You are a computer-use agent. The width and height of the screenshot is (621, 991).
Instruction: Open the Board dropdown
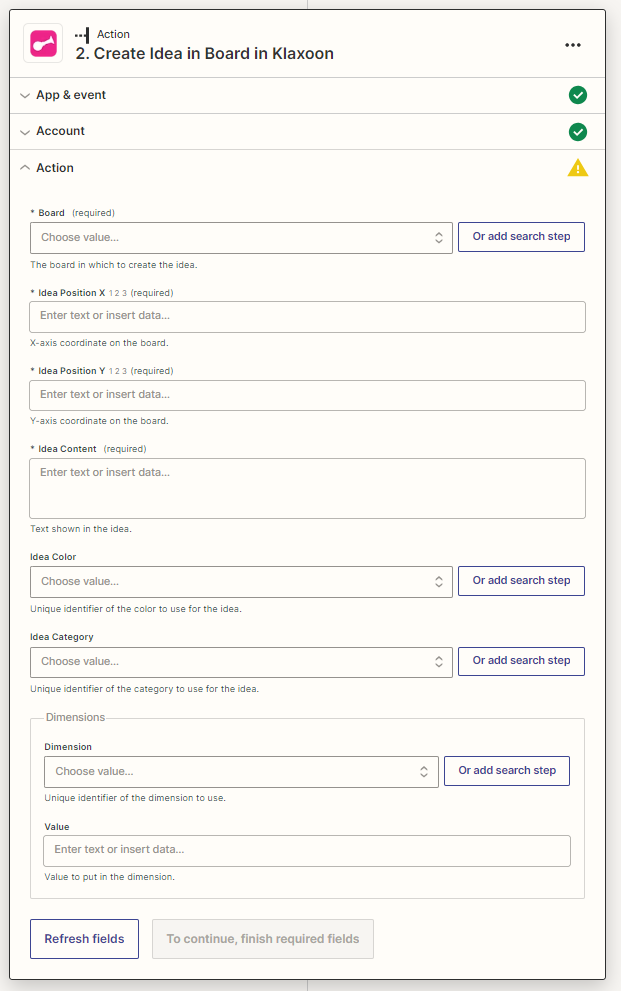[x=241, y=238]
